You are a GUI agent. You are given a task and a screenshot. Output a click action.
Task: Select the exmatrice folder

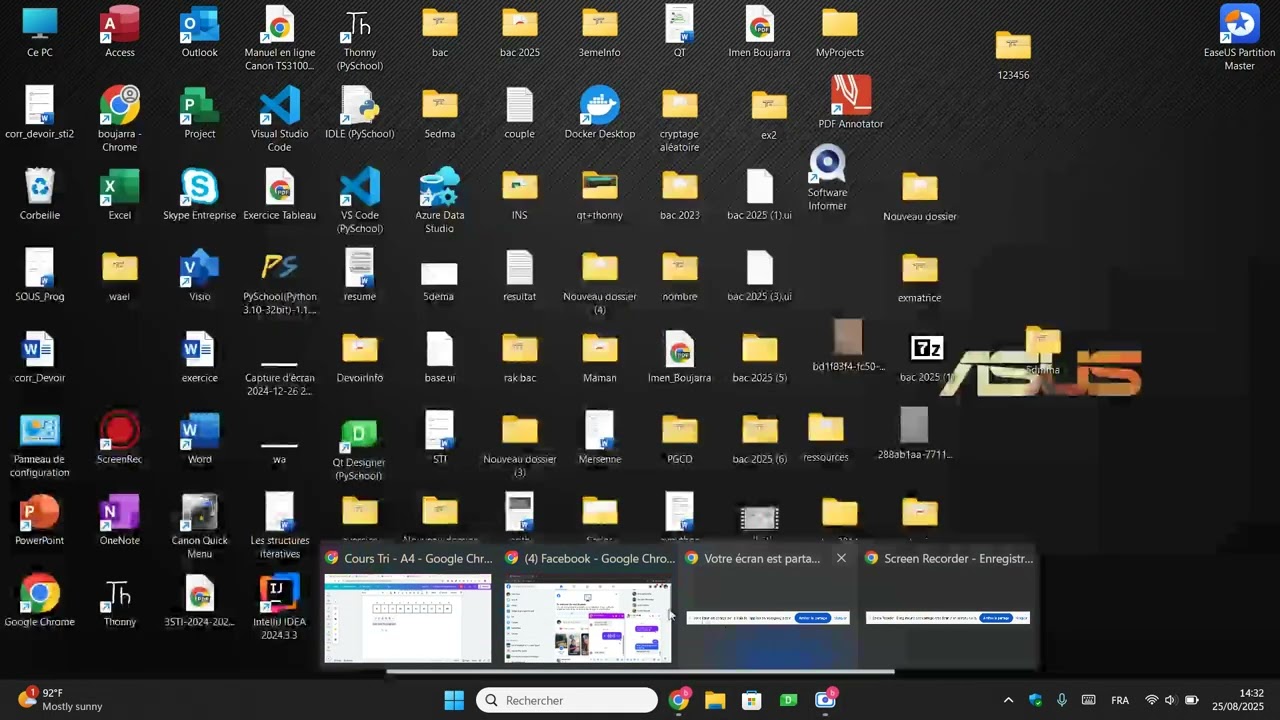pos(920,277)
